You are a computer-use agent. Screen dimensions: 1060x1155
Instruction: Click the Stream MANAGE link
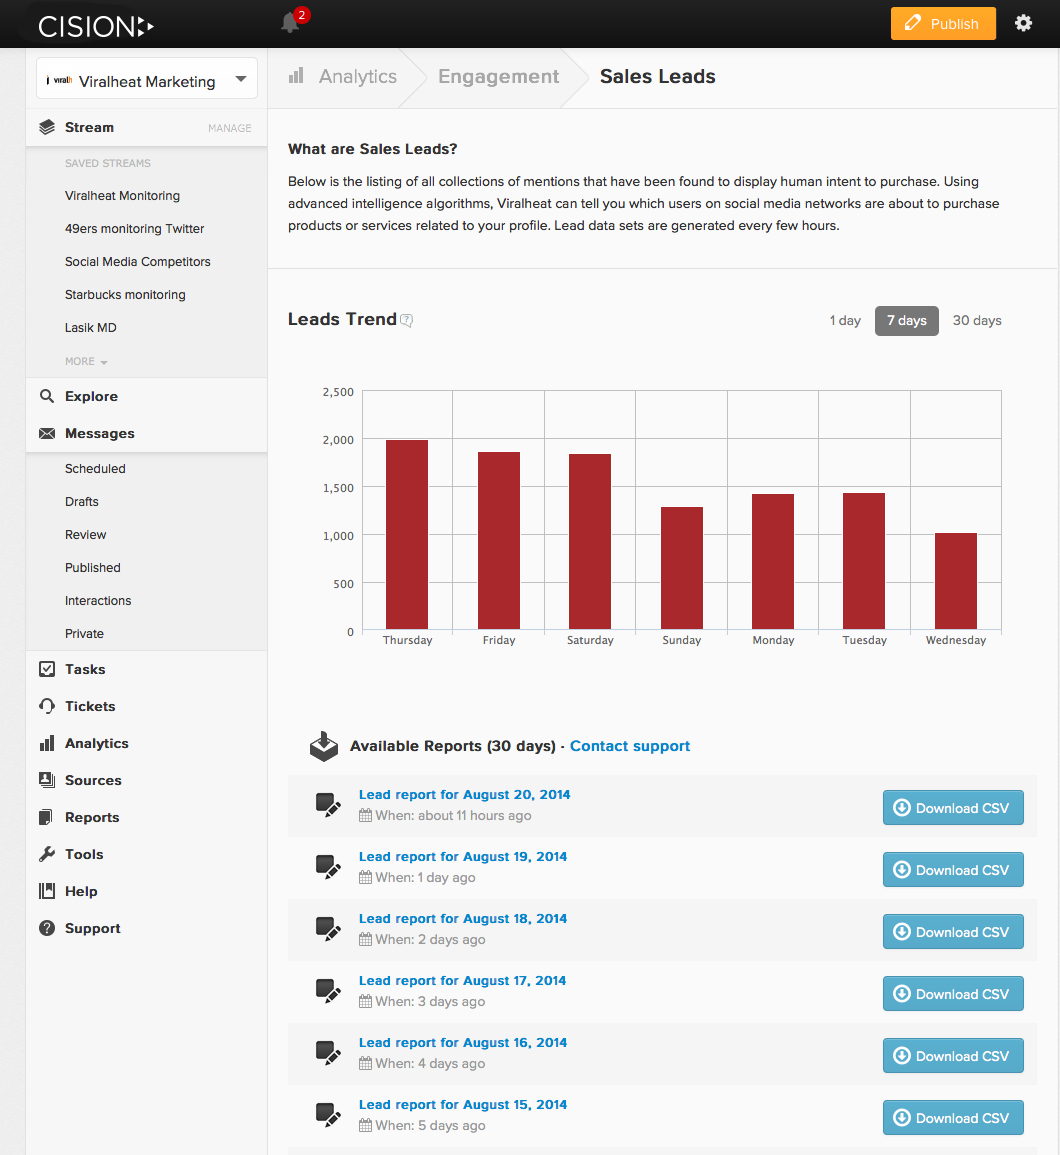(x=230, y=128)
